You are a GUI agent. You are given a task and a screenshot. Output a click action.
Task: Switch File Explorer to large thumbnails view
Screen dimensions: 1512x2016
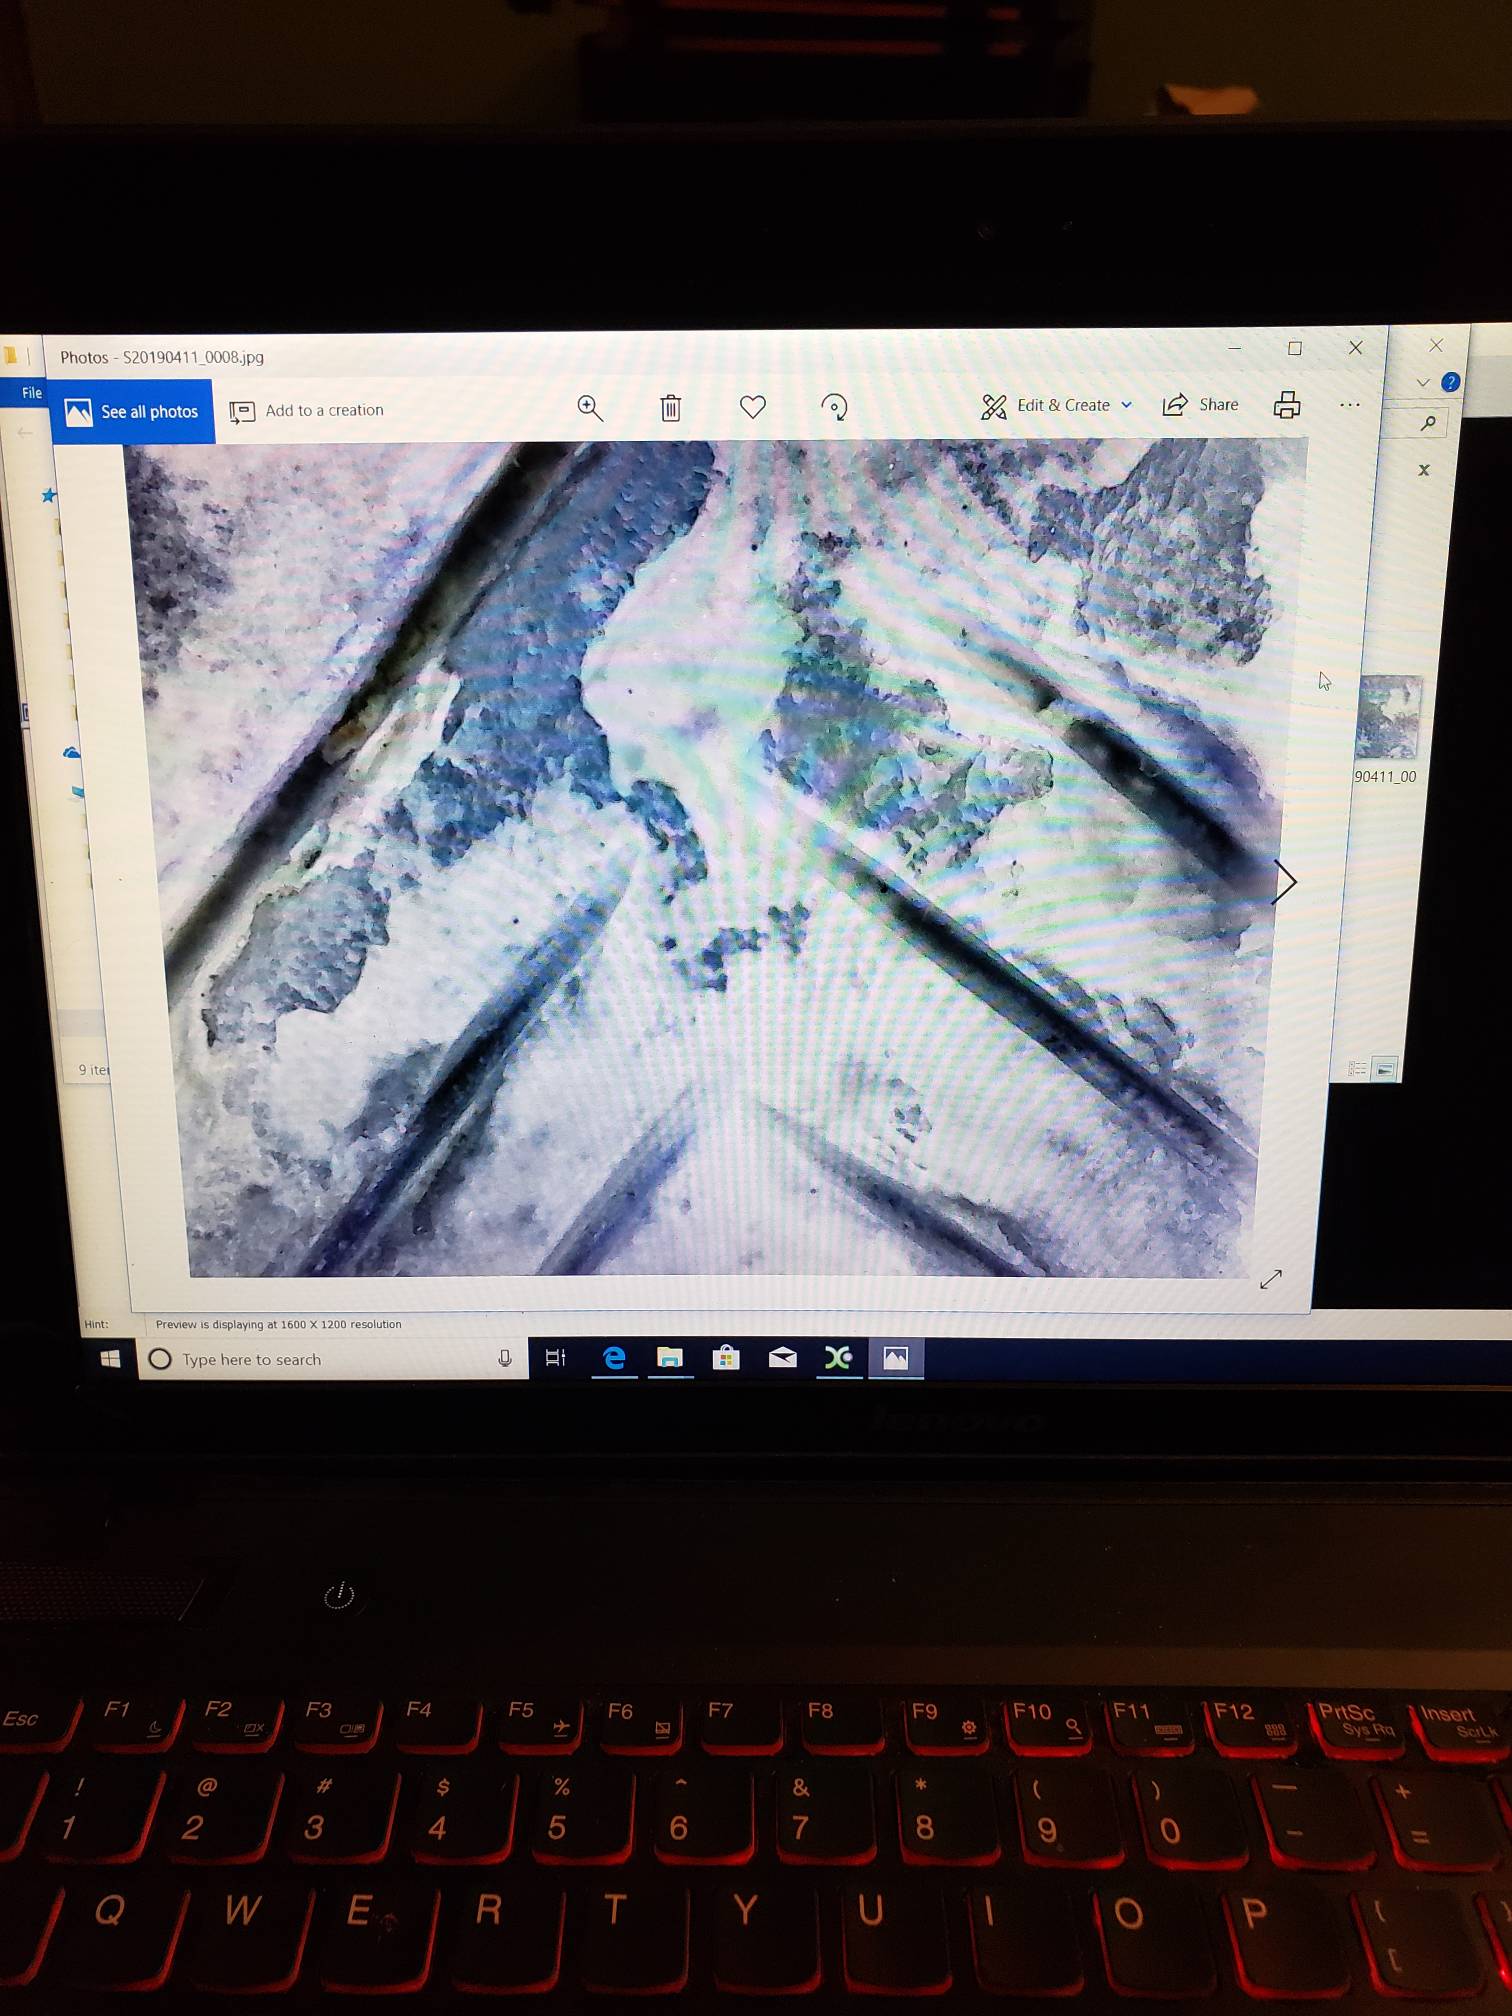[1385, 1069]
